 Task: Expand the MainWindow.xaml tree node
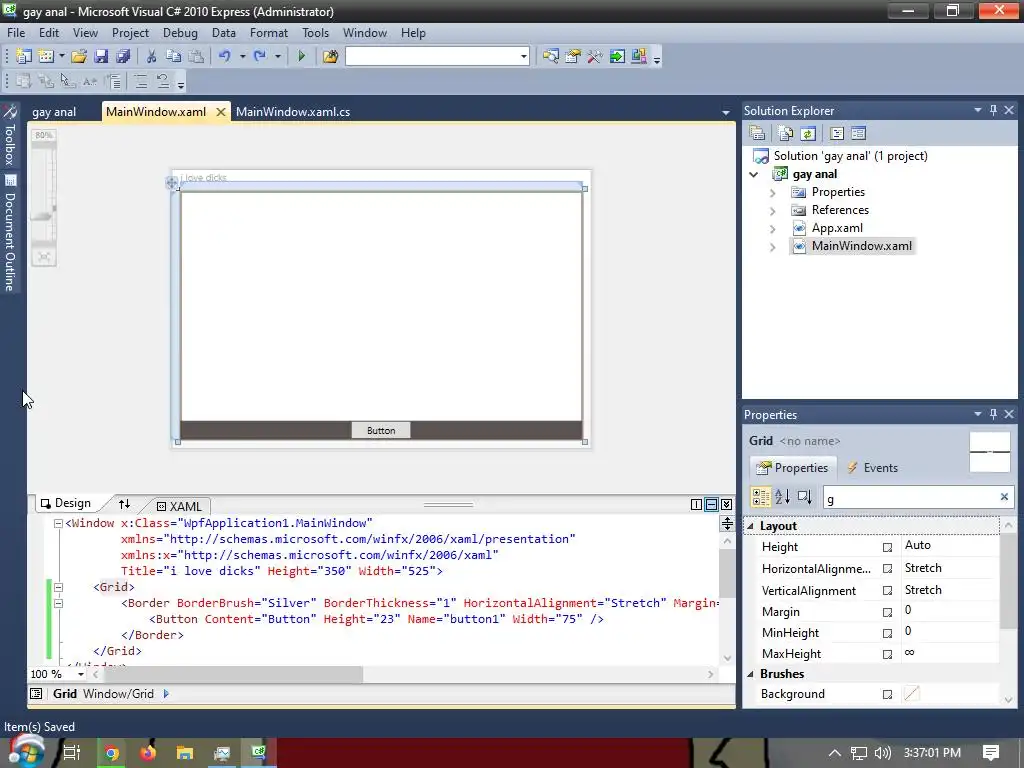(773, 247)
